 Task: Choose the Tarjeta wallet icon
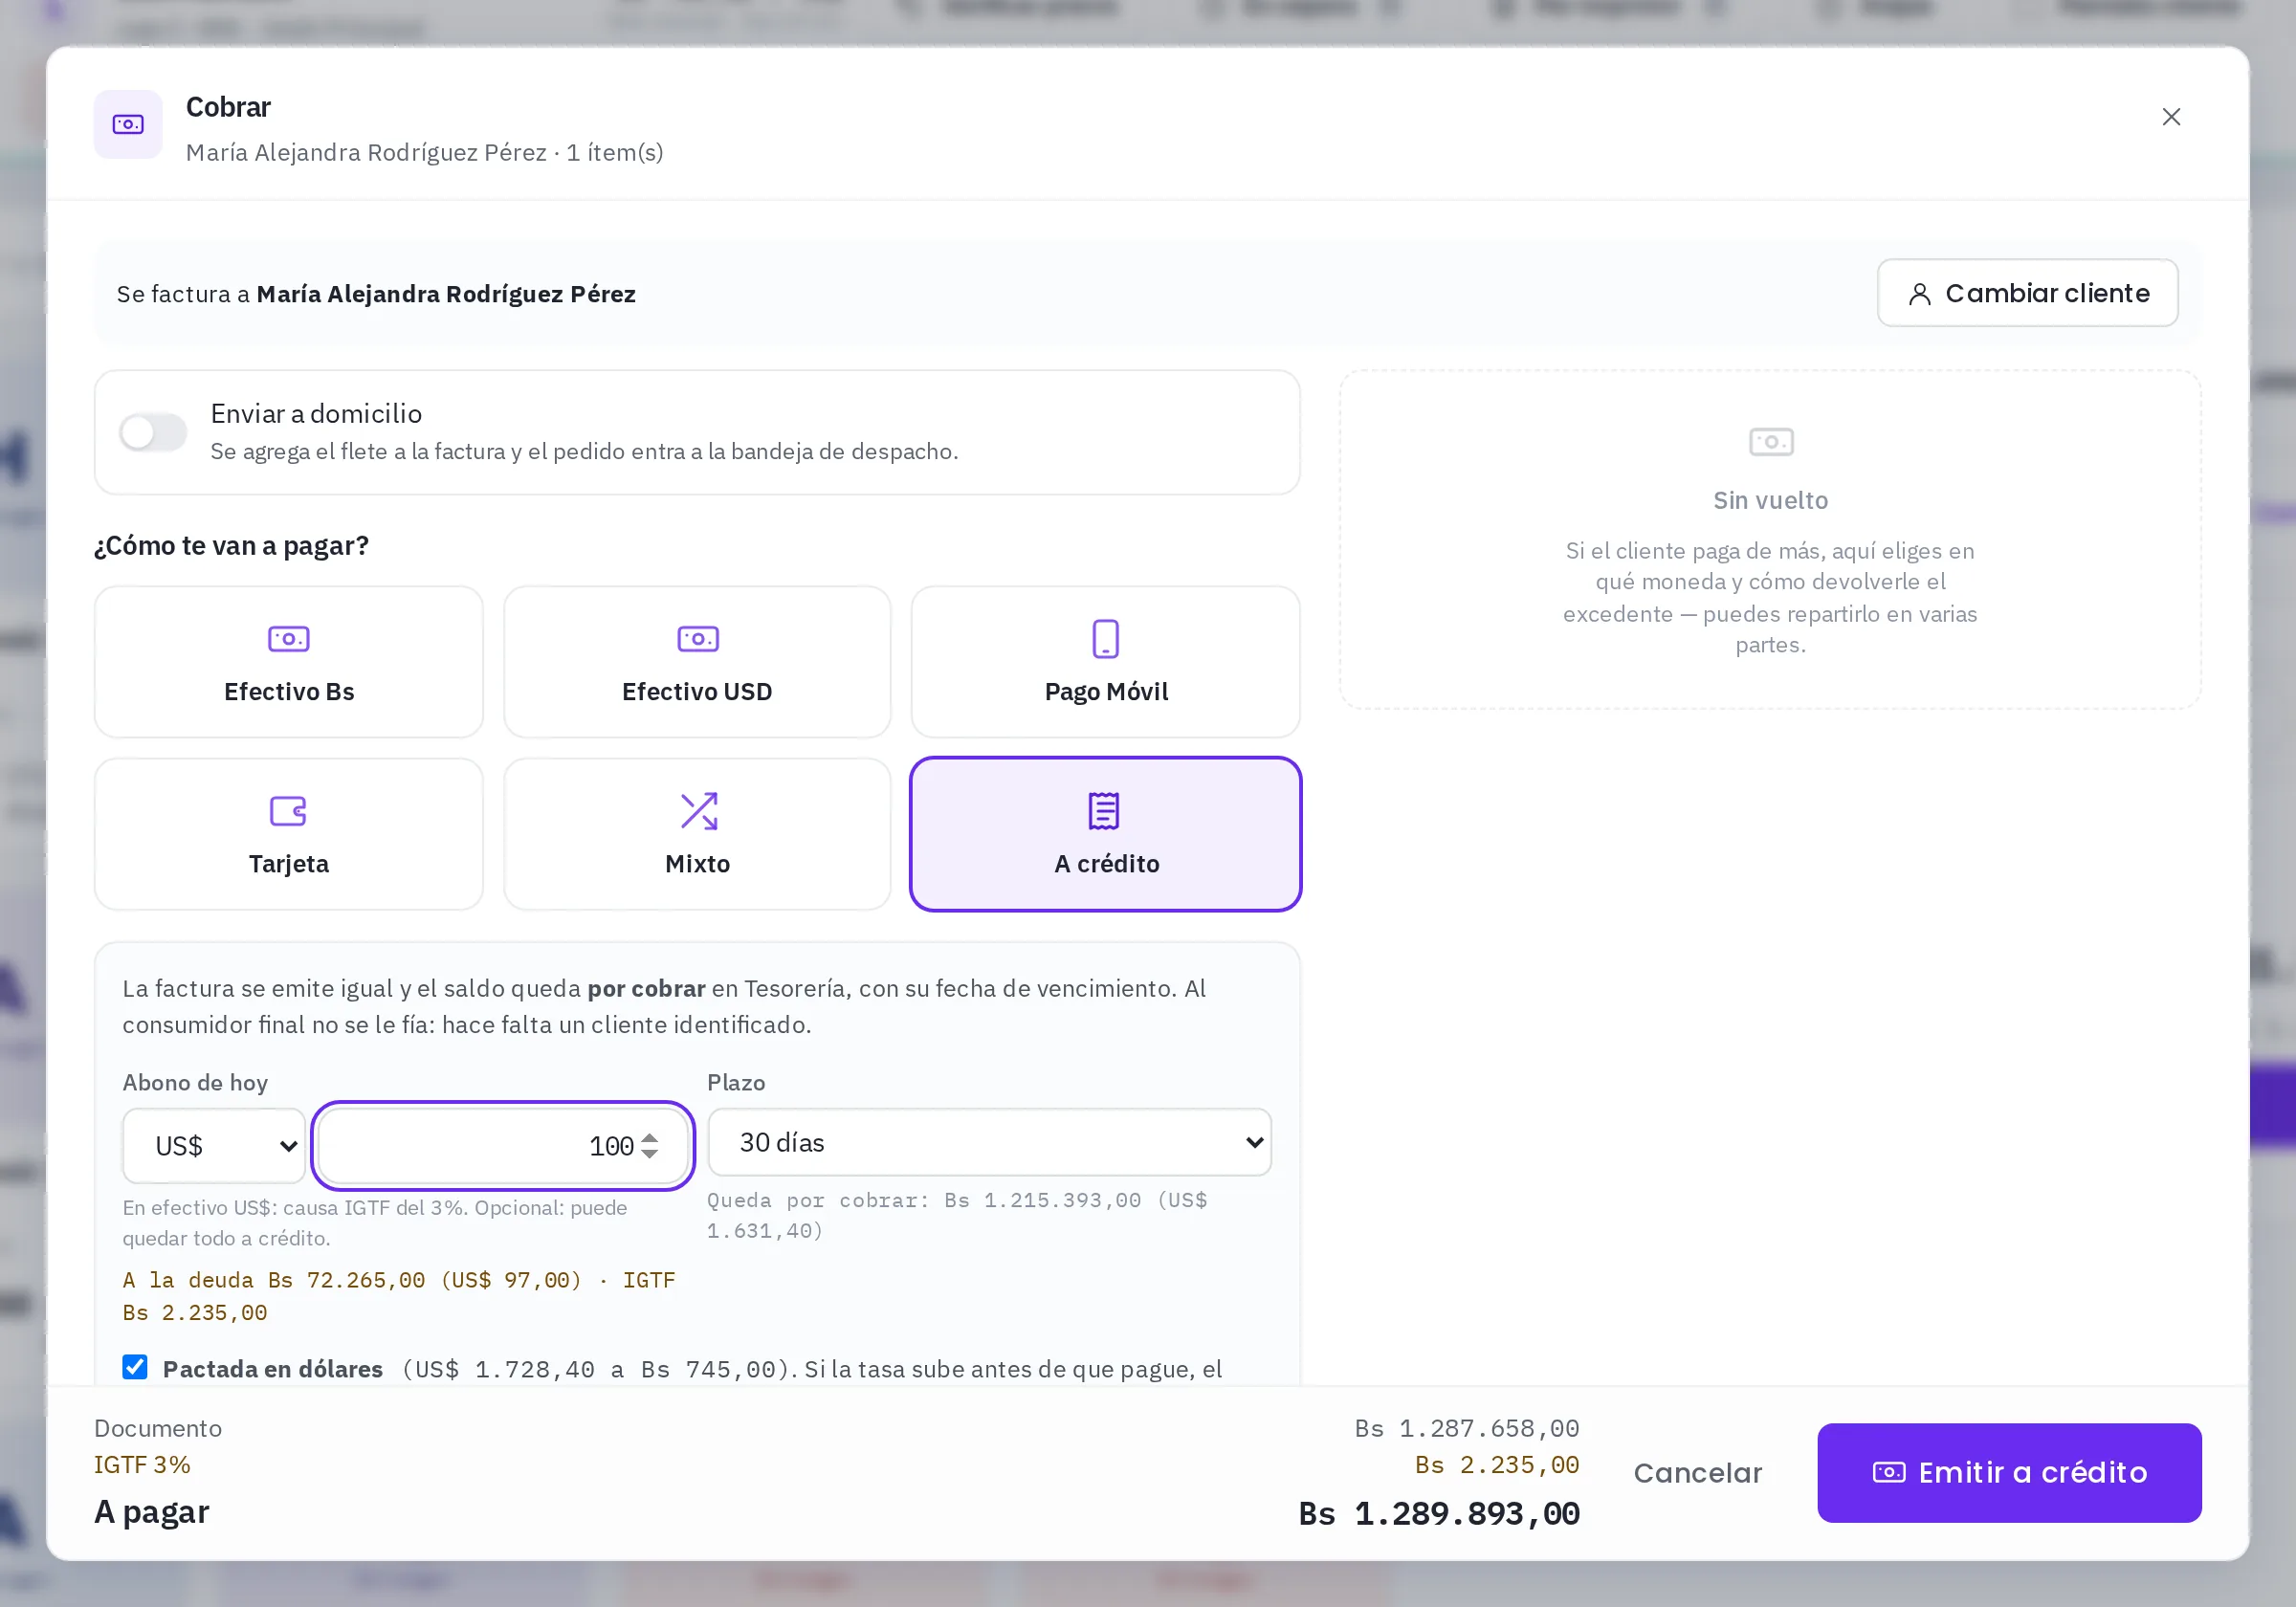click(x=289, y=811)
